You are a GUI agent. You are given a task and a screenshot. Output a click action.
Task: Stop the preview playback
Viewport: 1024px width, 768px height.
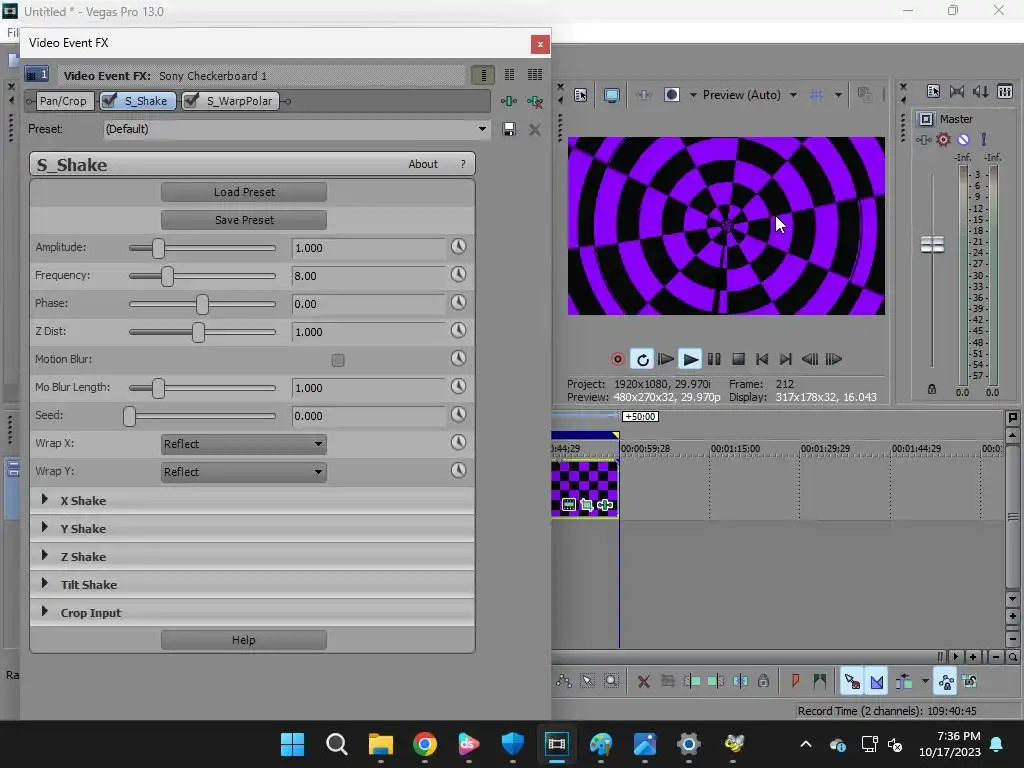(739, 359)
